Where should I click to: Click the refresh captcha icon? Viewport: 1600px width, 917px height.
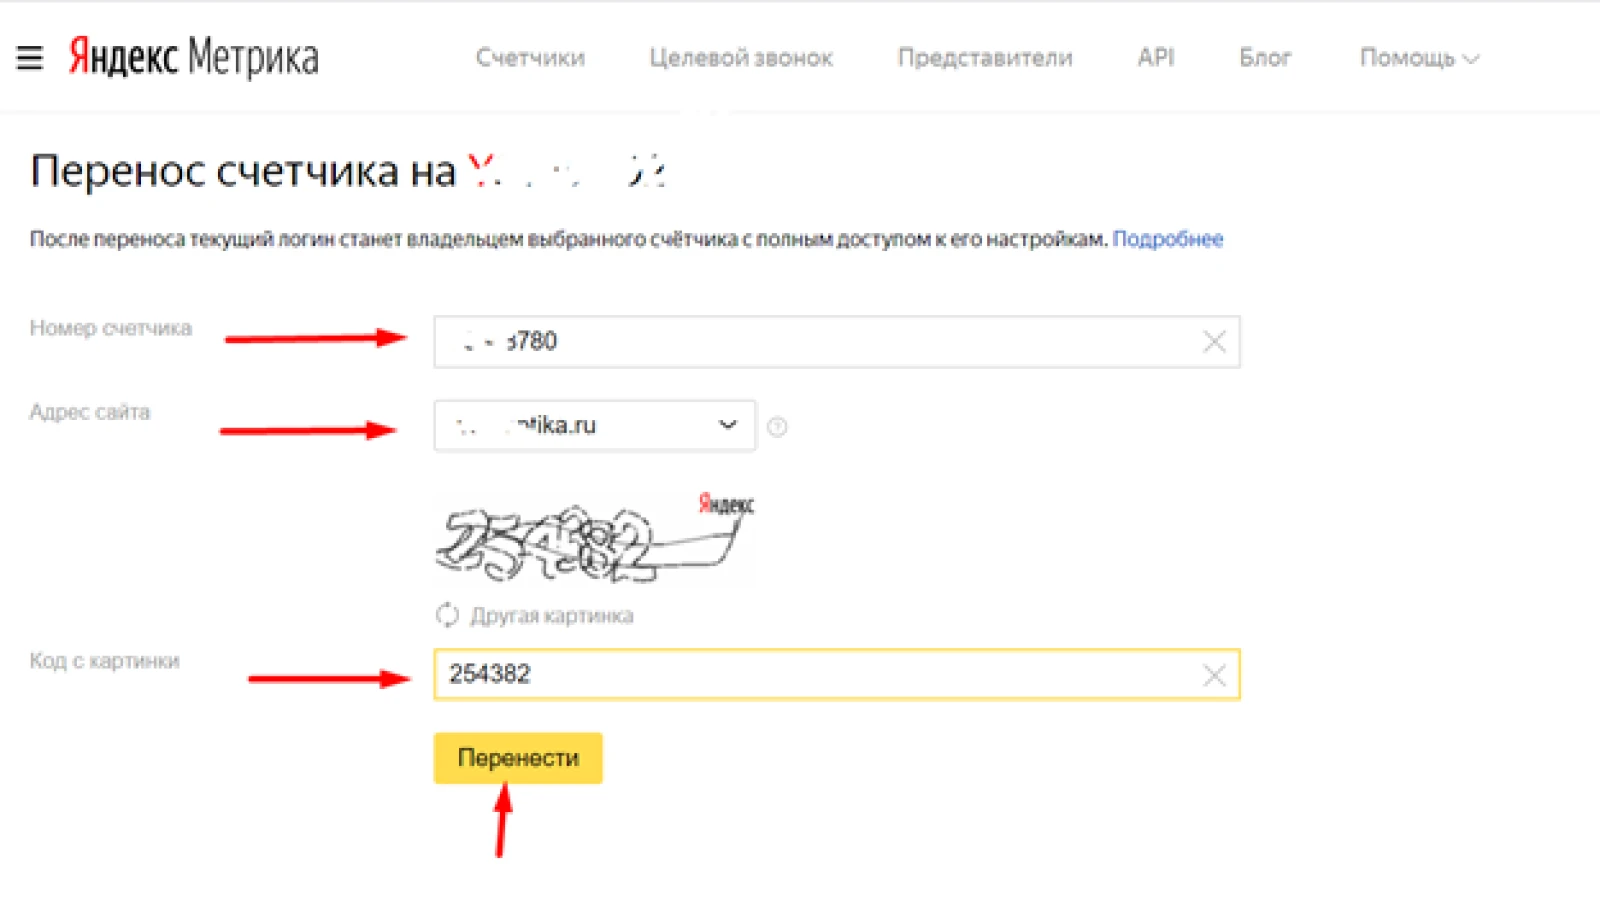tap(447, 615)
